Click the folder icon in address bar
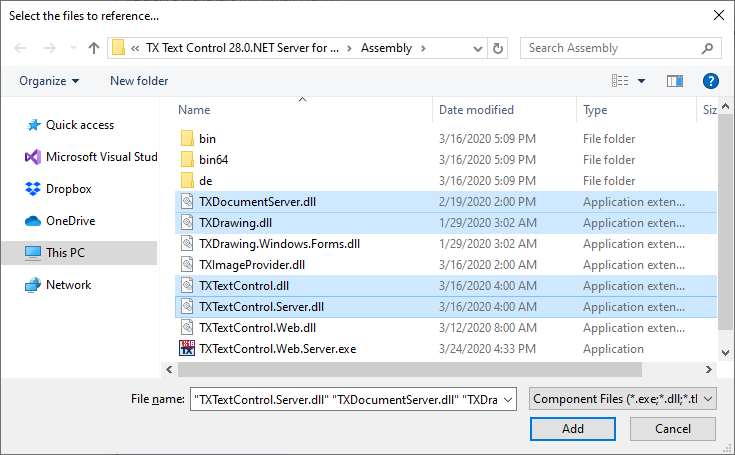 119,48
